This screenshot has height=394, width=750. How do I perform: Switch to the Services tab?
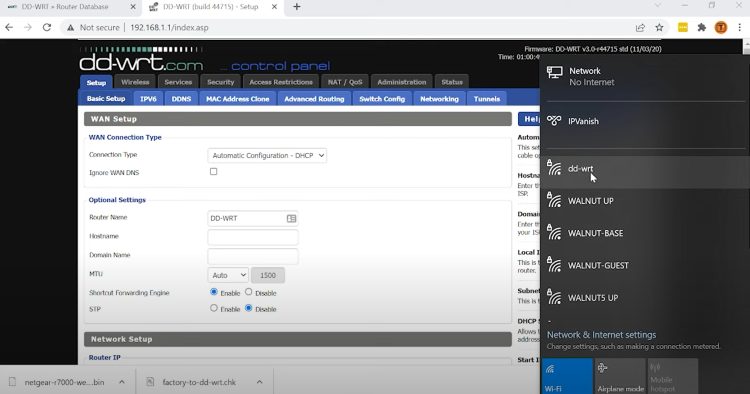tap(178, 82)
